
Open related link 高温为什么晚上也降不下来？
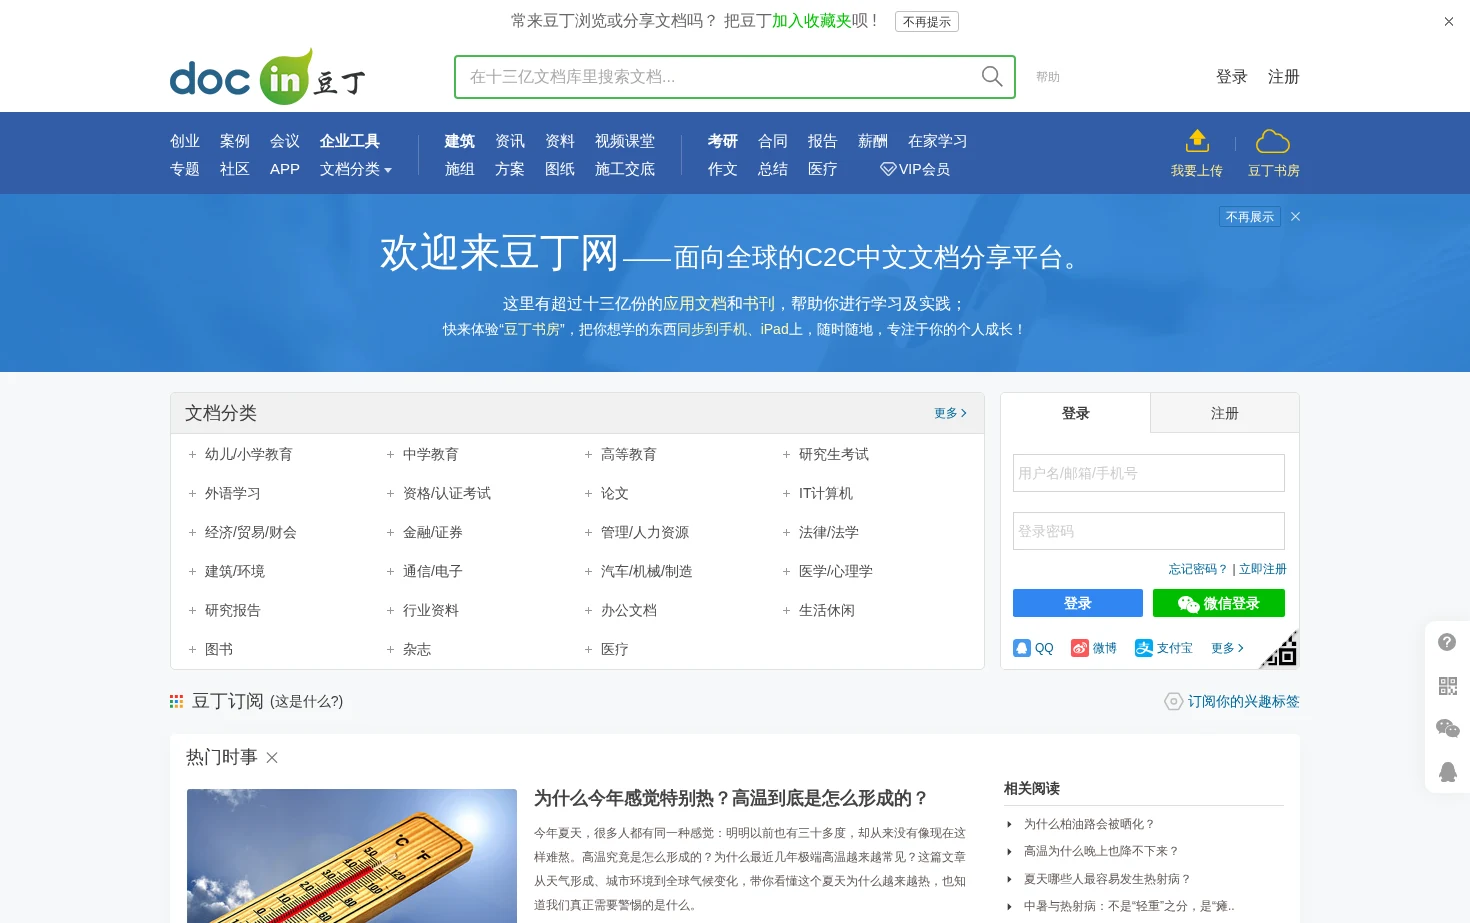(1102, 851)
